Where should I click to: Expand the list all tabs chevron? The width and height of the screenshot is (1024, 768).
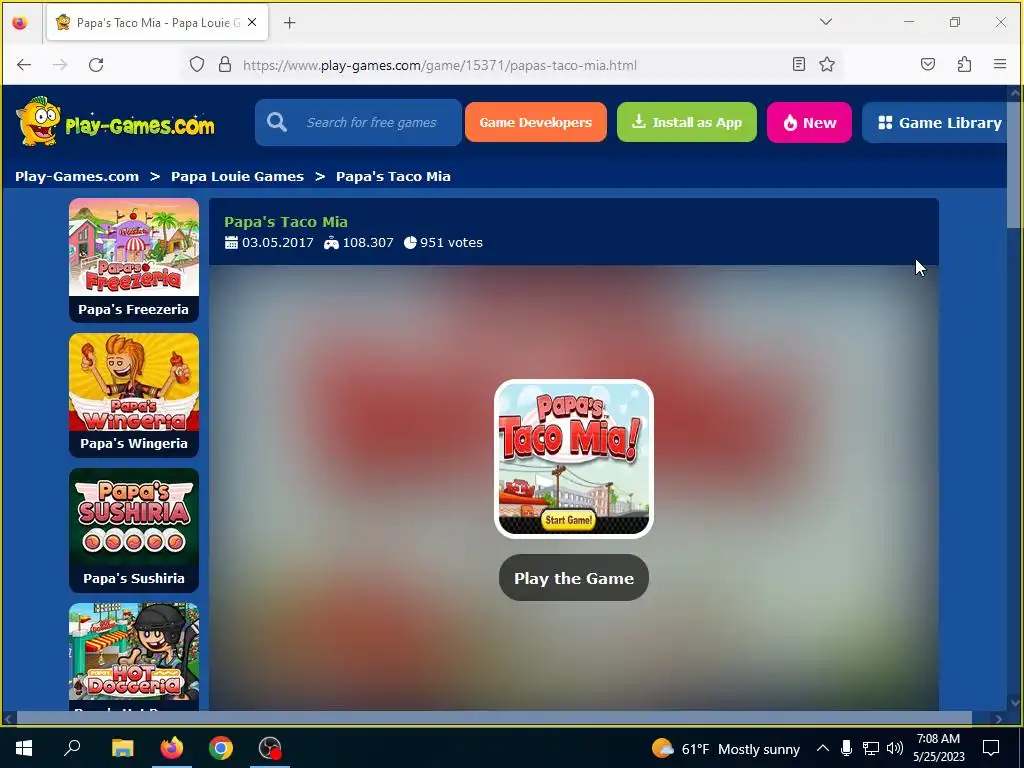coord(825,22)
